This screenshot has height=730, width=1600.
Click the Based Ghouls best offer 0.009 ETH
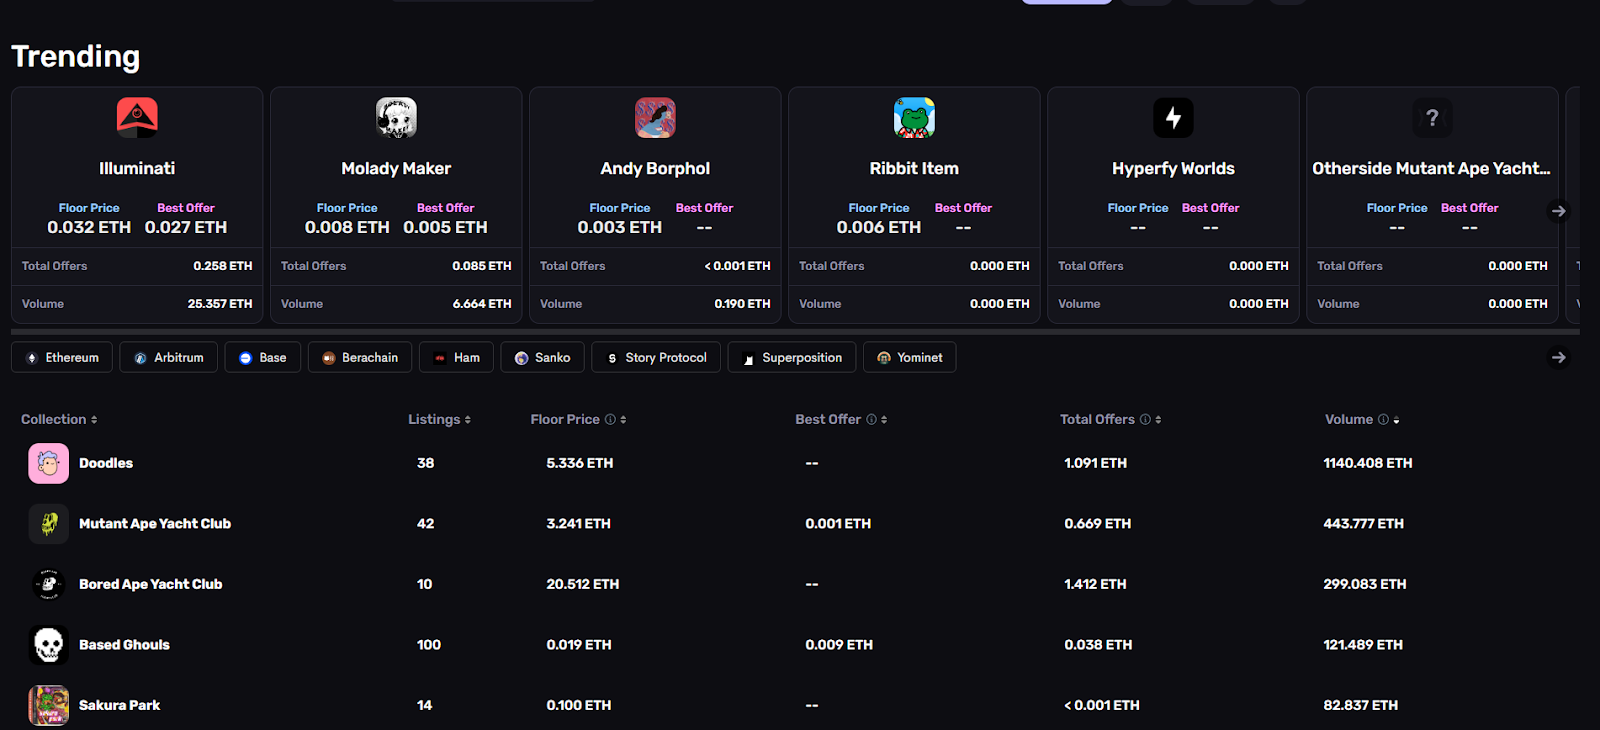coord(839,645)
